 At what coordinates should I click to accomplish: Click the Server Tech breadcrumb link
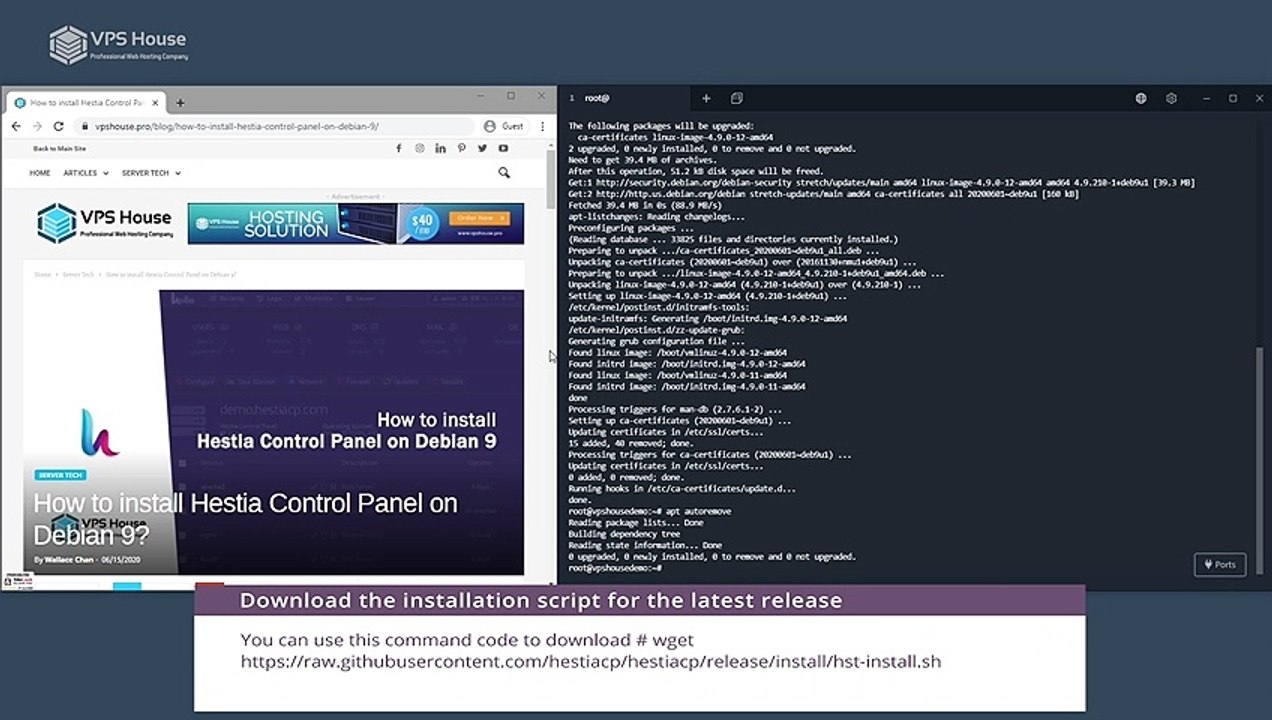tap(78, 274)
